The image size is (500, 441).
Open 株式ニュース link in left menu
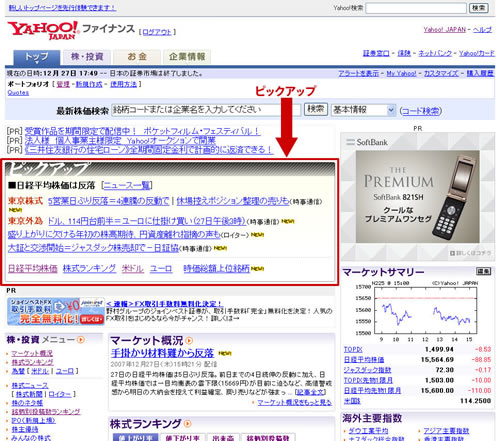(x=30, y=386)
